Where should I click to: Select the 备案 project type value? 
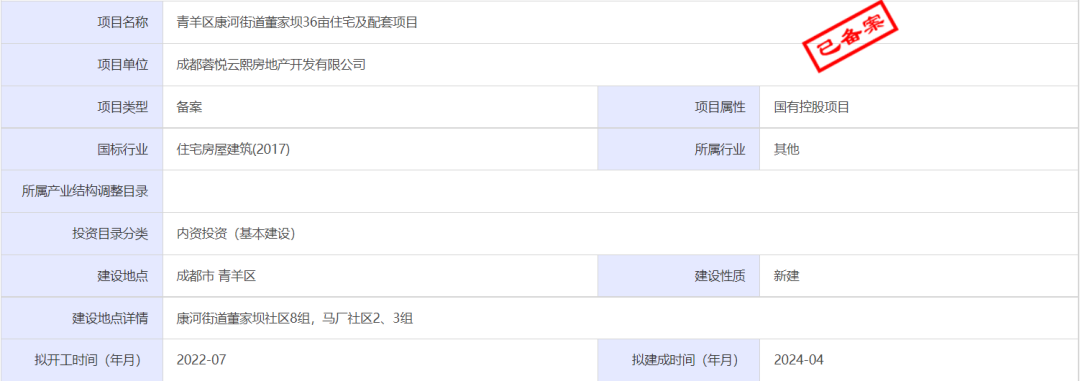click(189, 107)
